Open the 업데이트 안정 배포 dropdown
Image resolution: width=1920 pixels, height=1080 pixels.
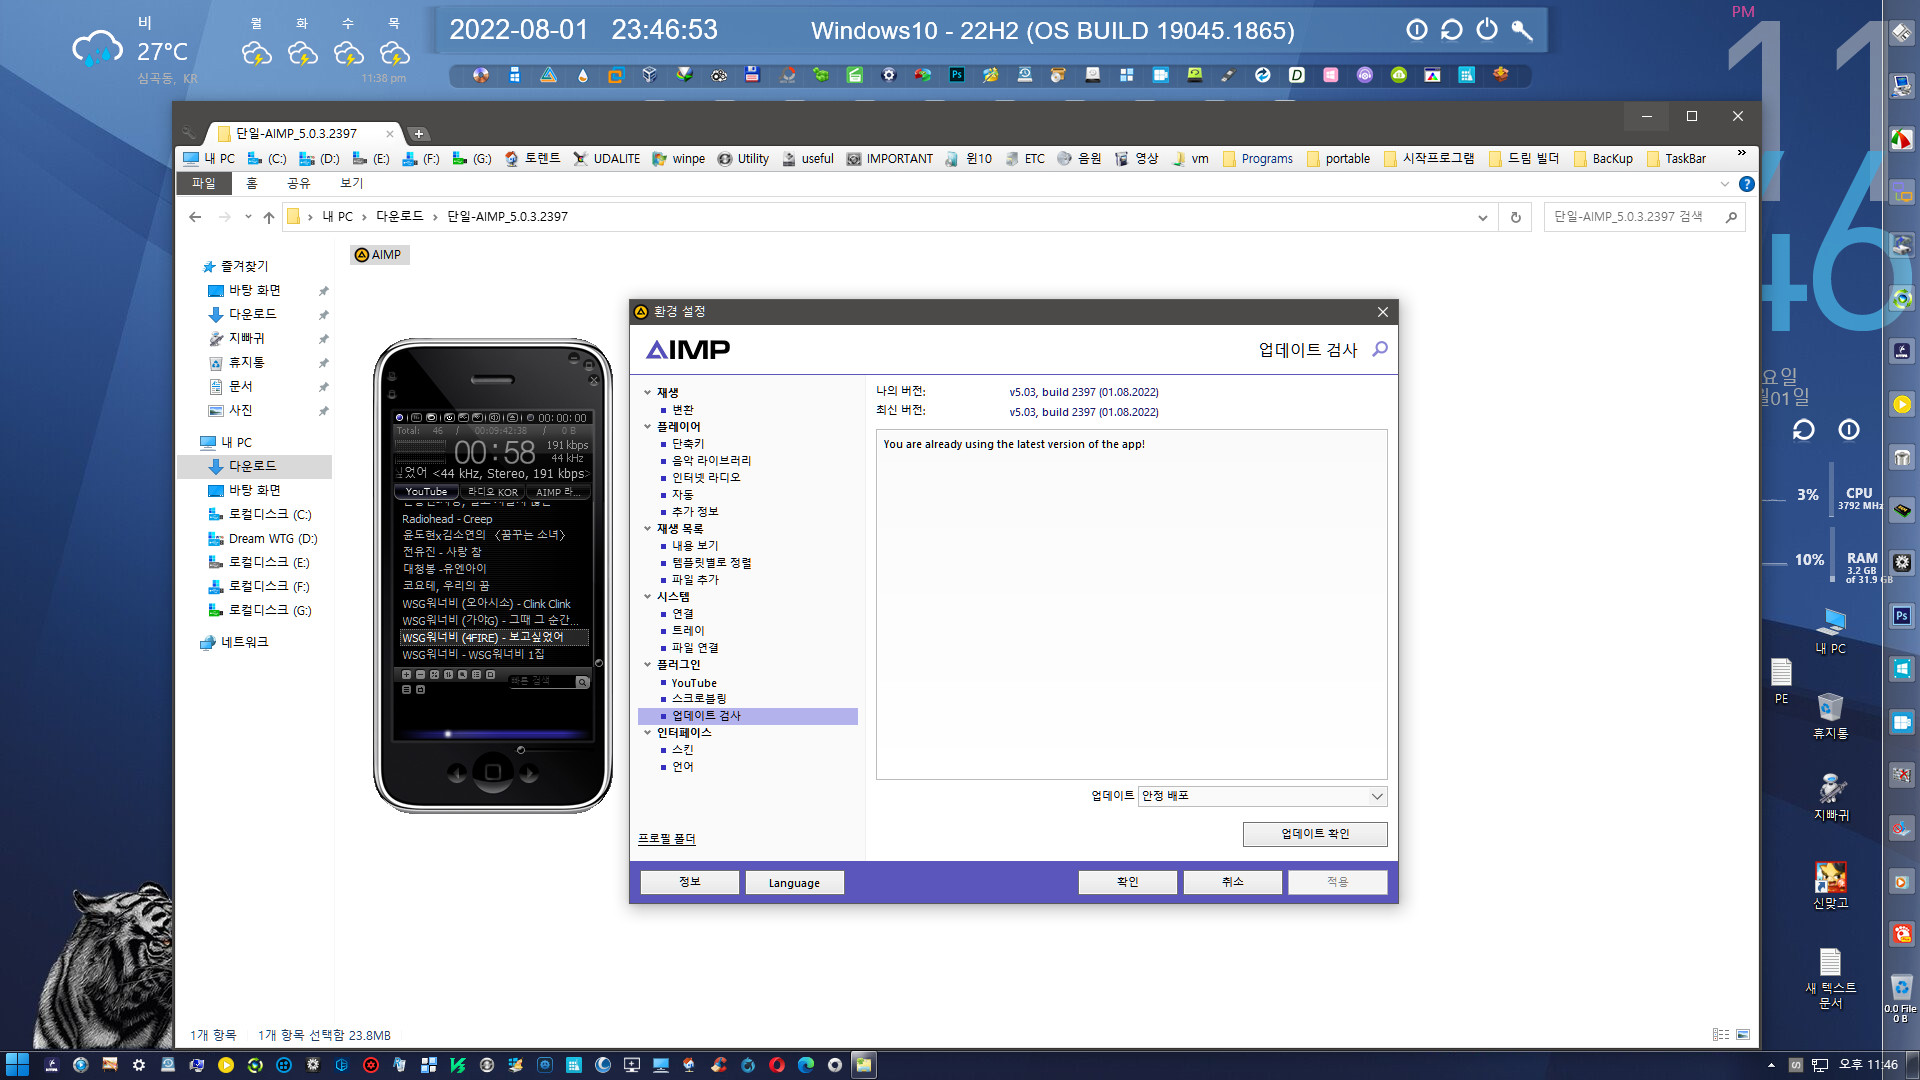1262,796
